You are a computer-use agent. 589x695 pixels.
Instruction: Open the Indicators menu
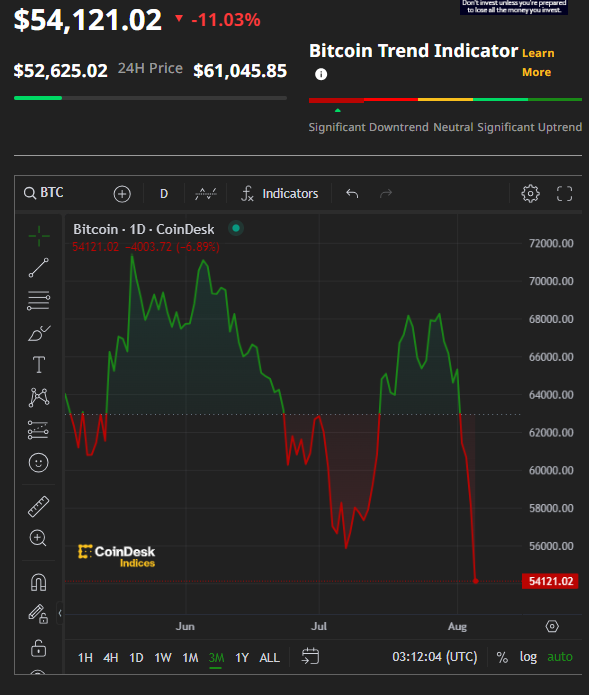[x=280, y=194]
